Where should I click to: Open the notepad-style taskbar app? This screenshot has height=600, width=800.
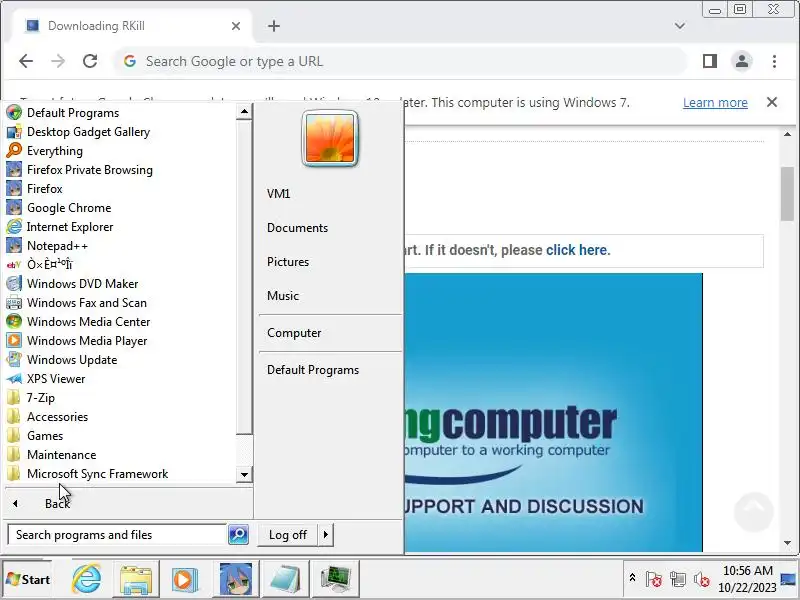click(x=285, y=579)
